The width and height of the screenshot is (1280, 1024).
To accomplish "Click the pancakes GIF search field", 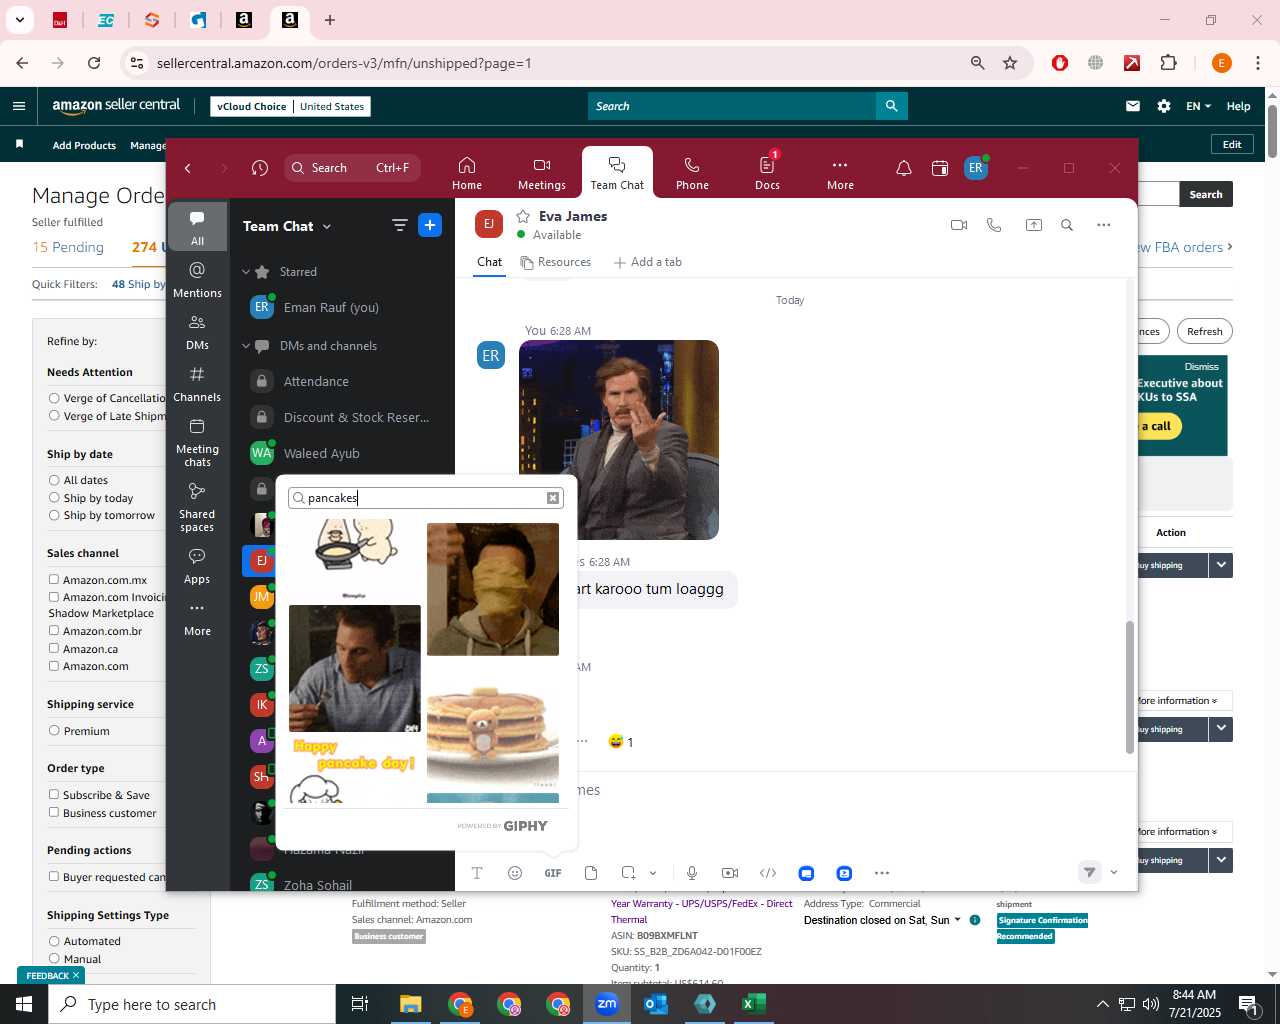I will (x=424, y=498).
